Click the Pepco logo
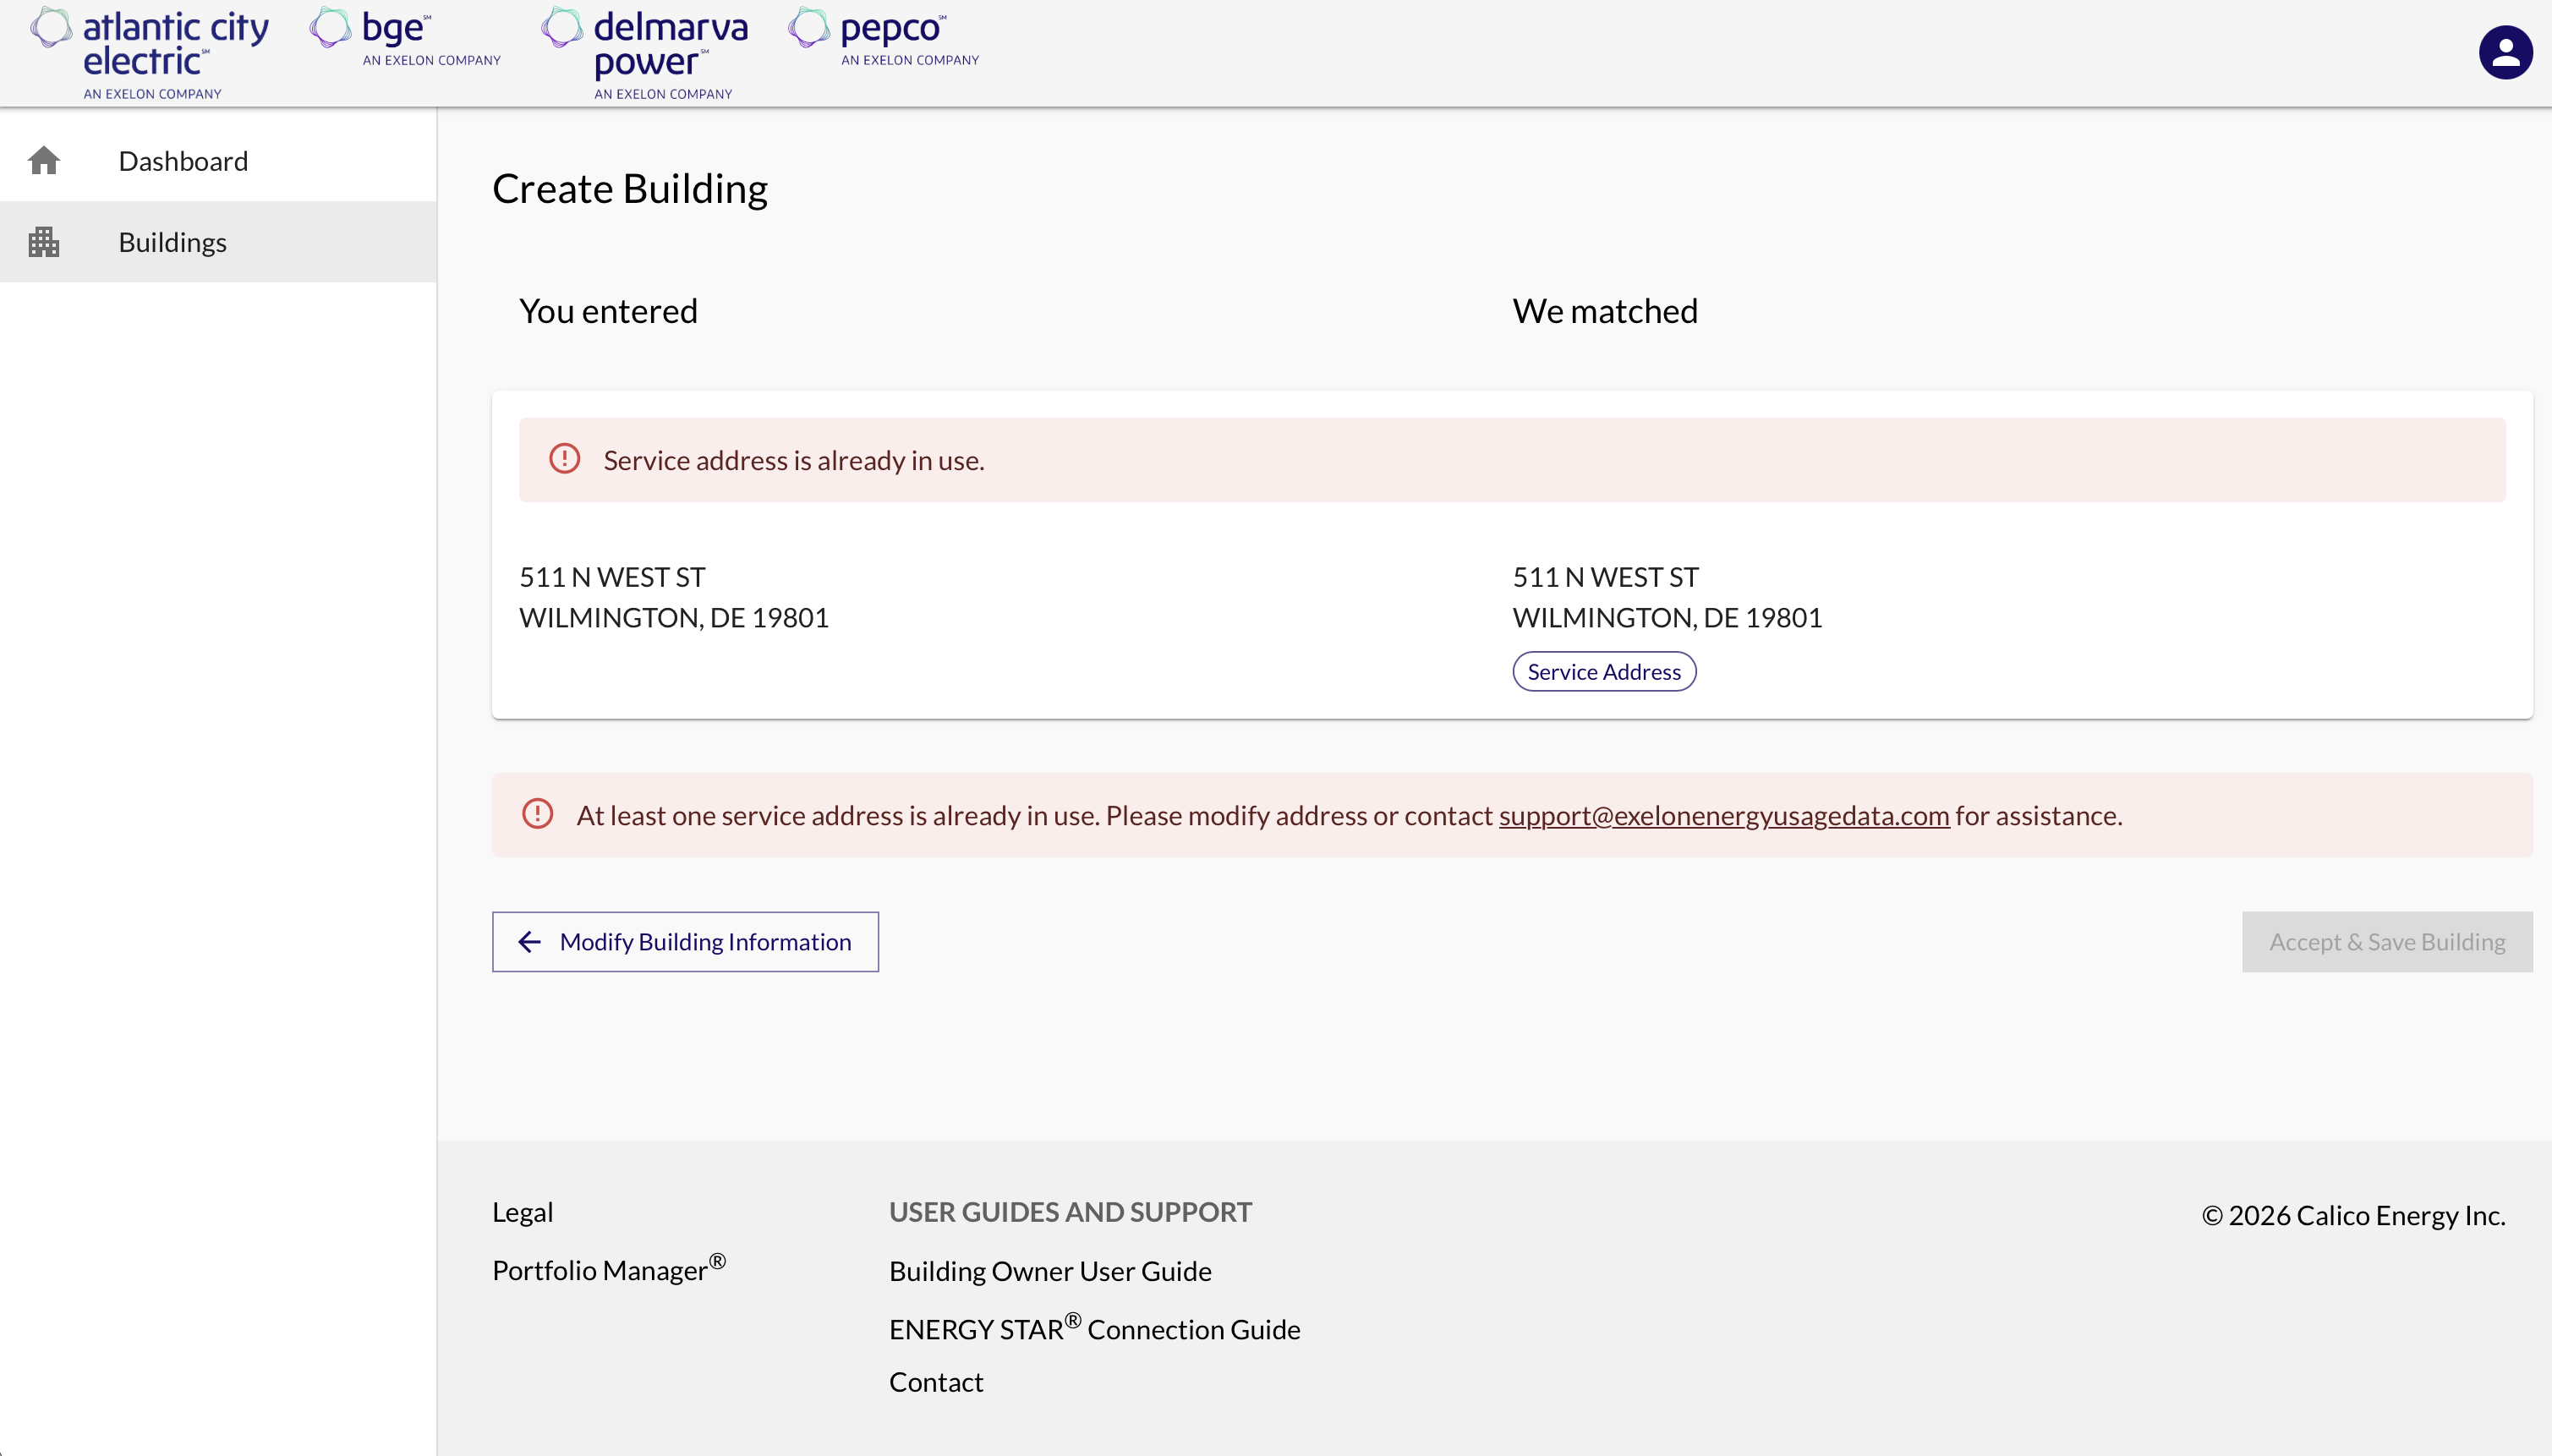Image resolution: width=2552 pixels, height=1456 pixels. (x=884, y=38)
